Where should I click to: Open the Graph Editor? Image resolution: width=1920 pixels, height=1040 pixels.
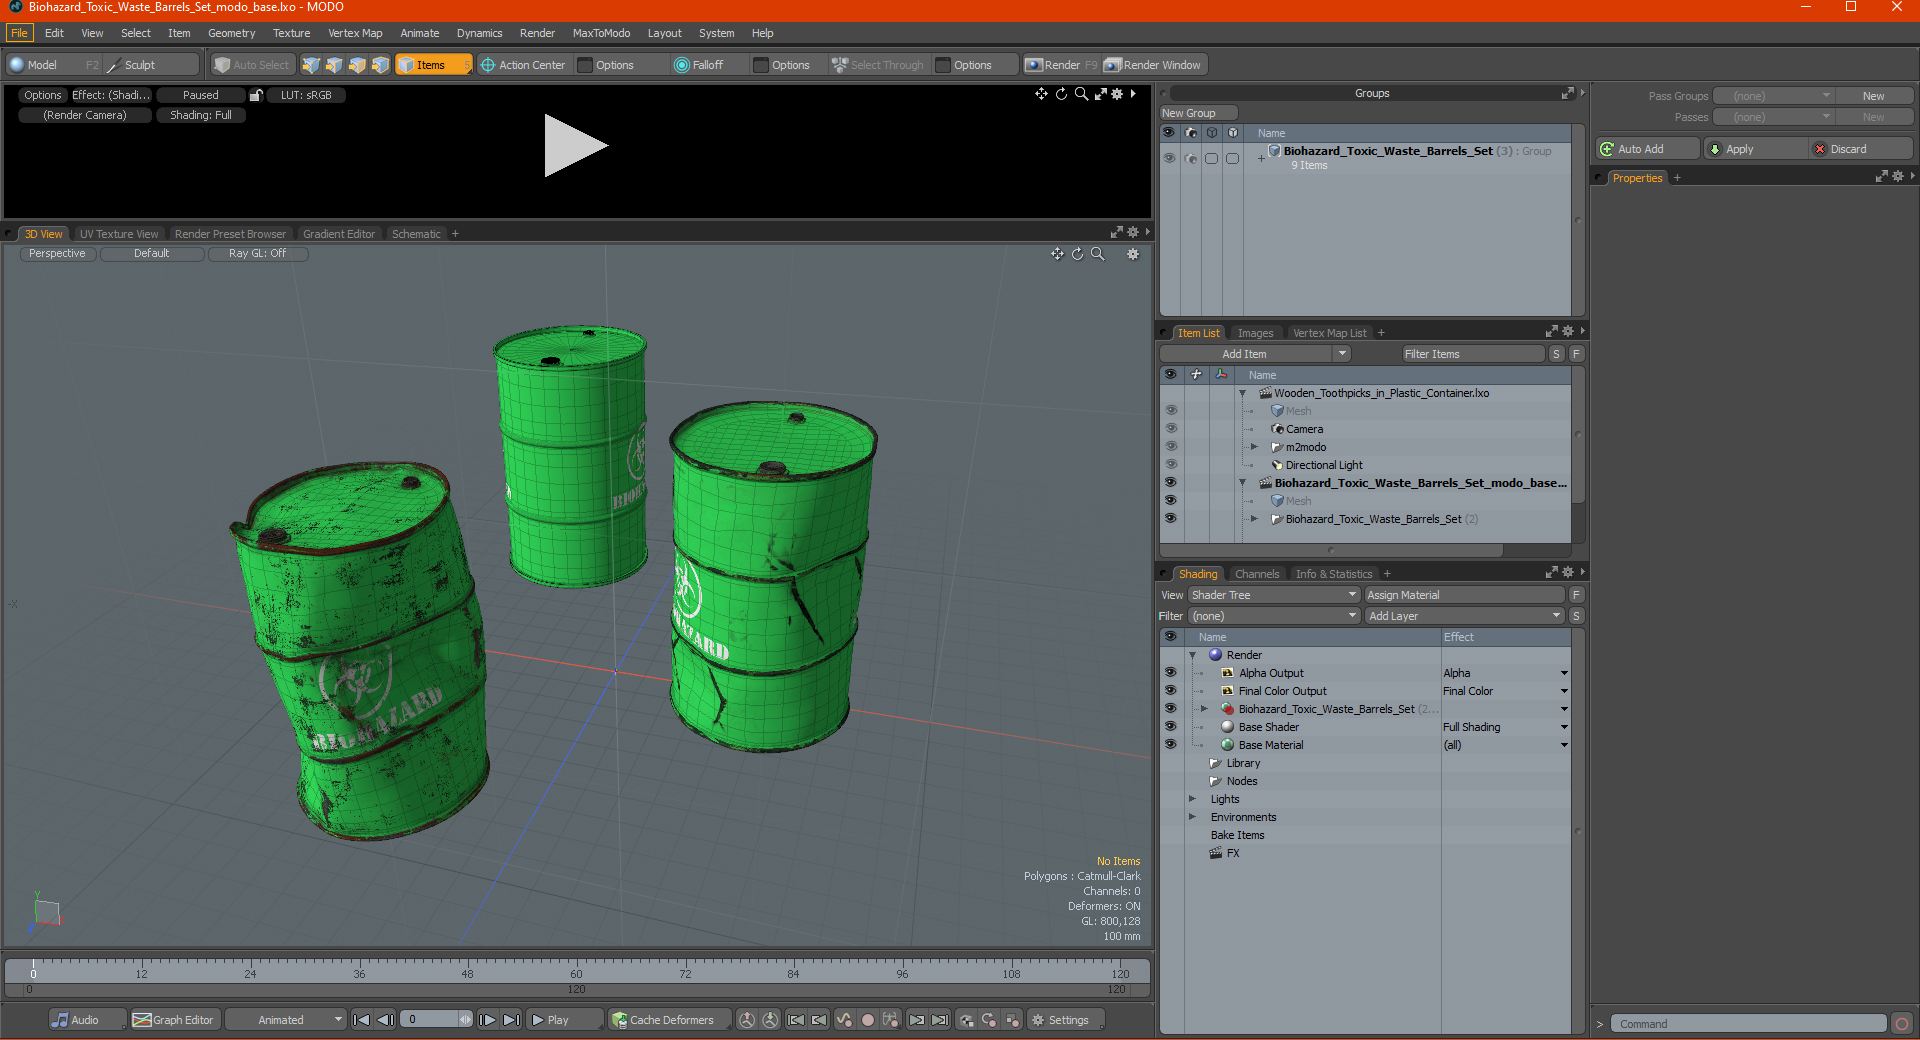point(174,1020)
